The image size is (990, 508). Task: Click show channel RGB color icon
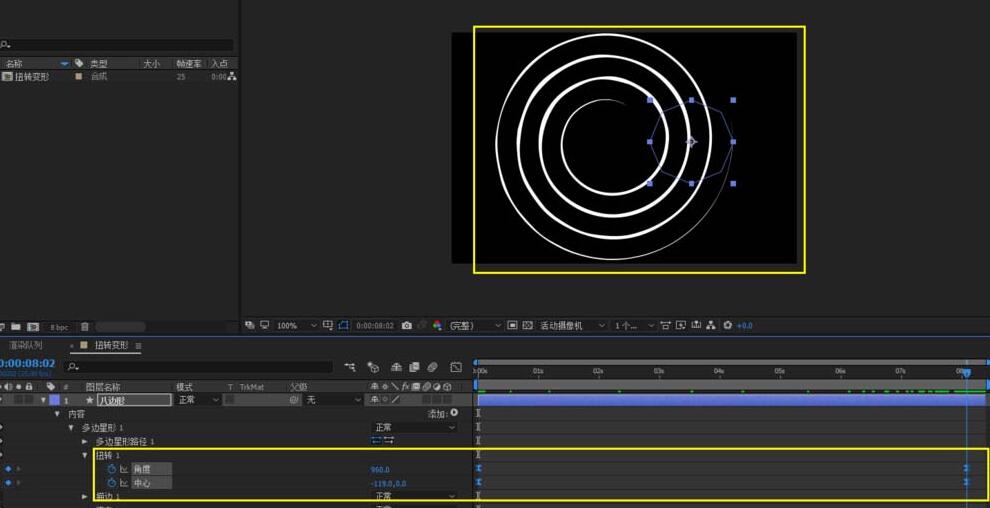point(437,326)
